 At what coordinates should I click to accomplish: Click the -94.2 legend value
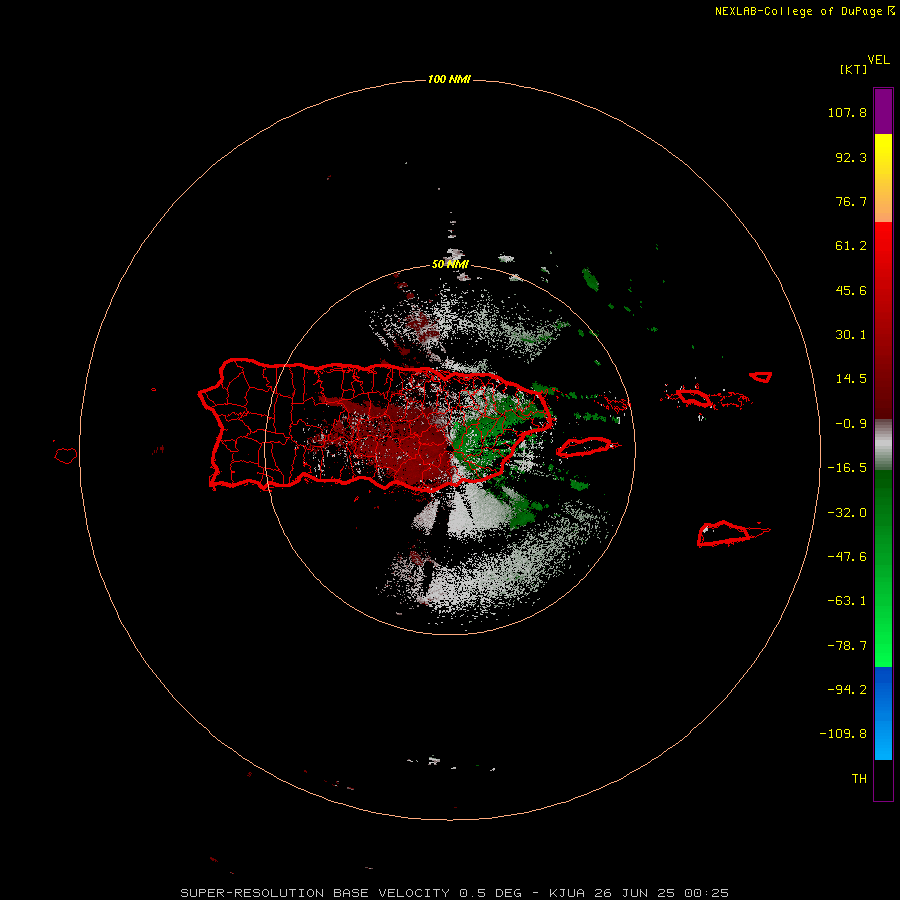coord(847,690)
